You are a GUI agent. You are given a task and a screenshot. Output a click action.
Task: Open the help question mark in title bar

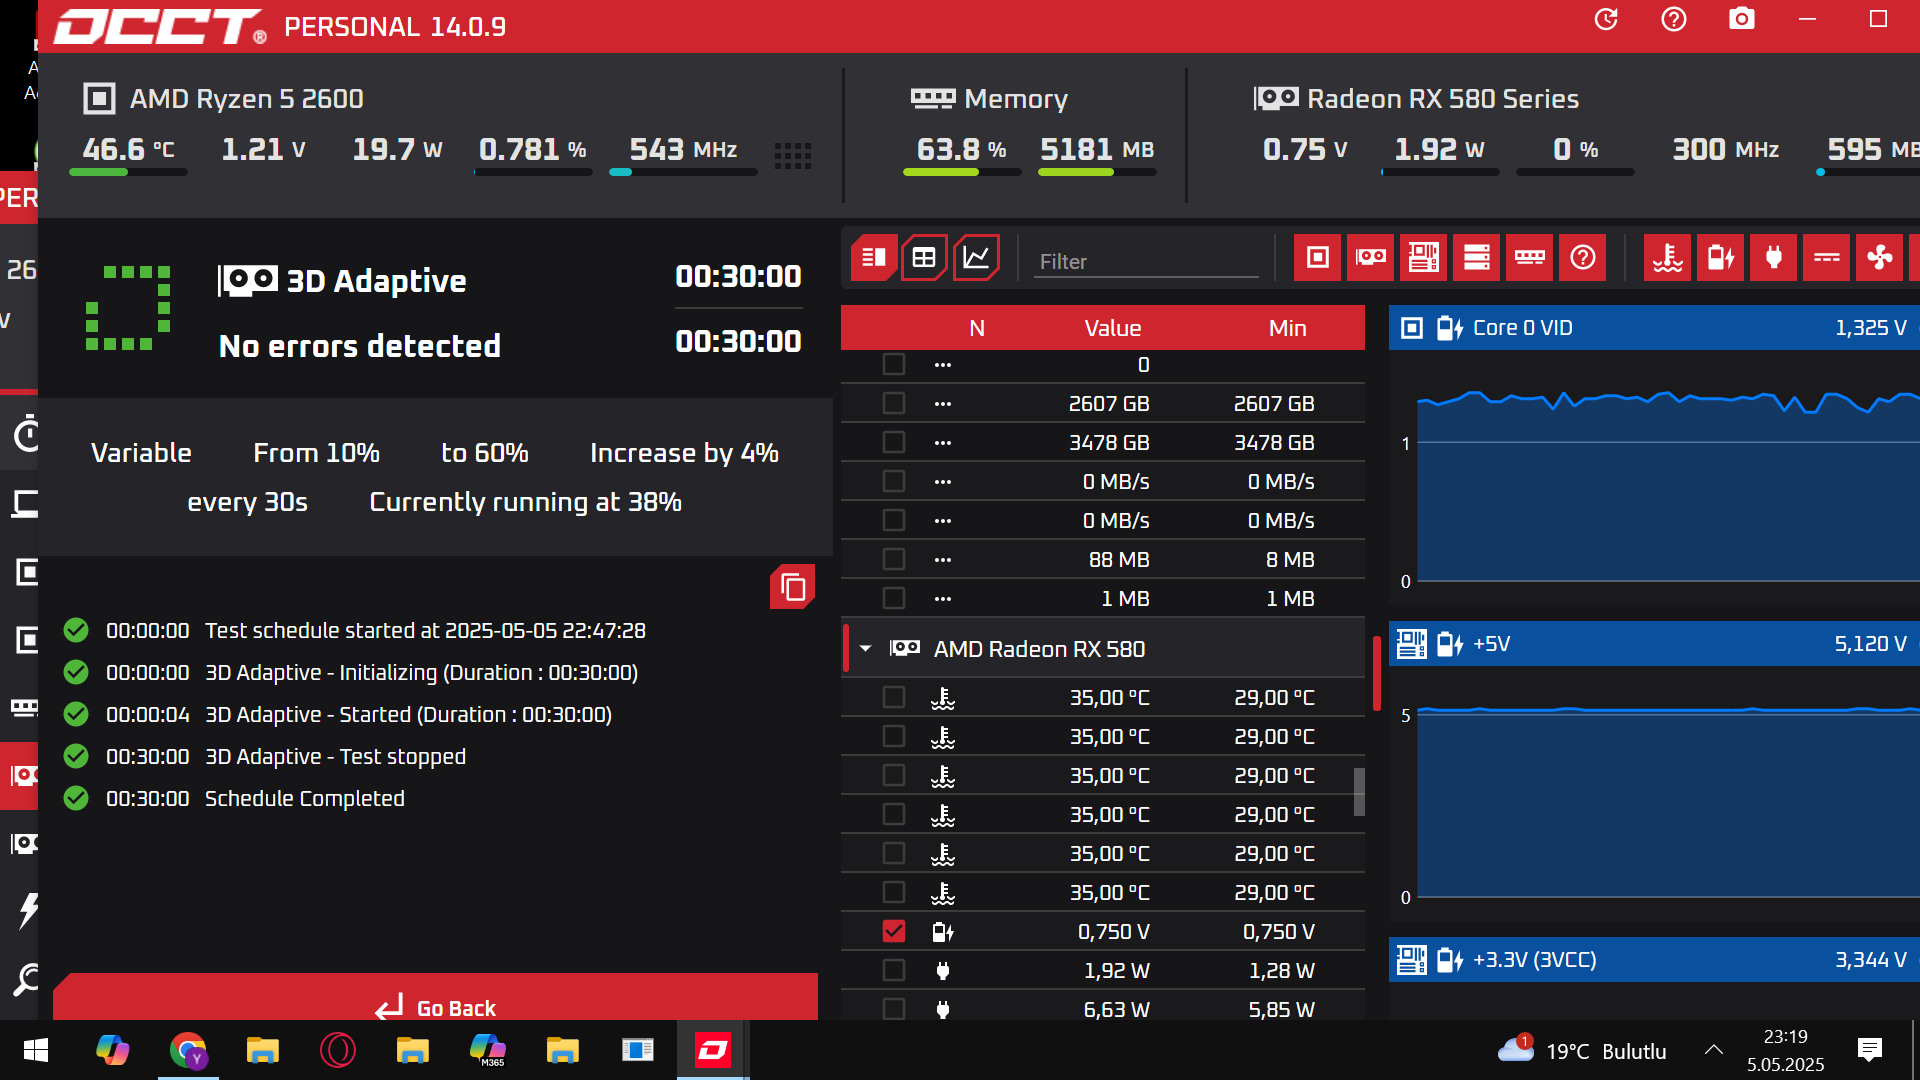(1673, 19)
